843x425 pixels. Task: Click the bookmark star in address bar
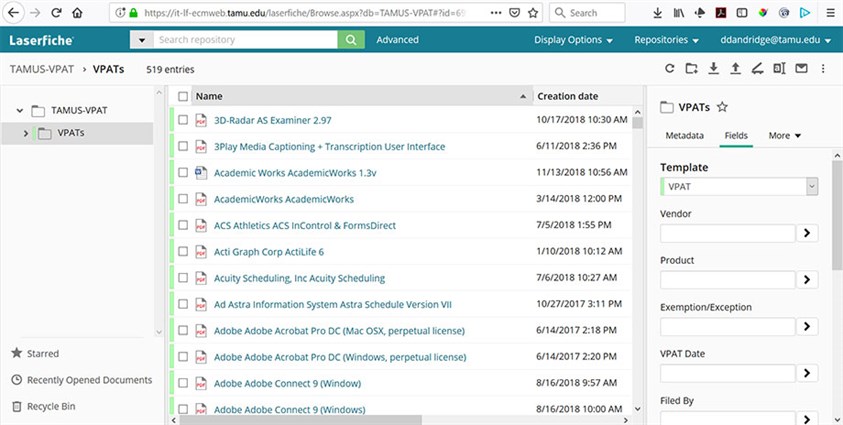532,13
